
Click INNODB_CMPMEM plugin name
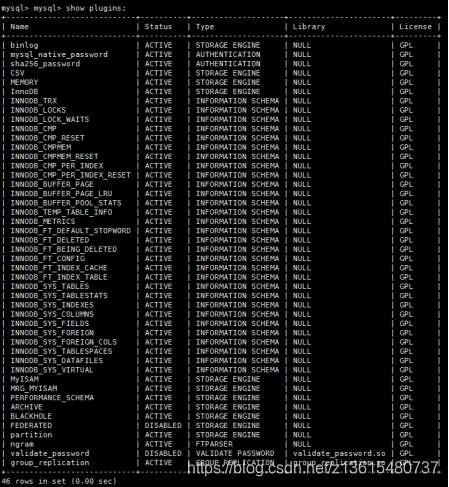pyautogui.click(x=40, y=147)
